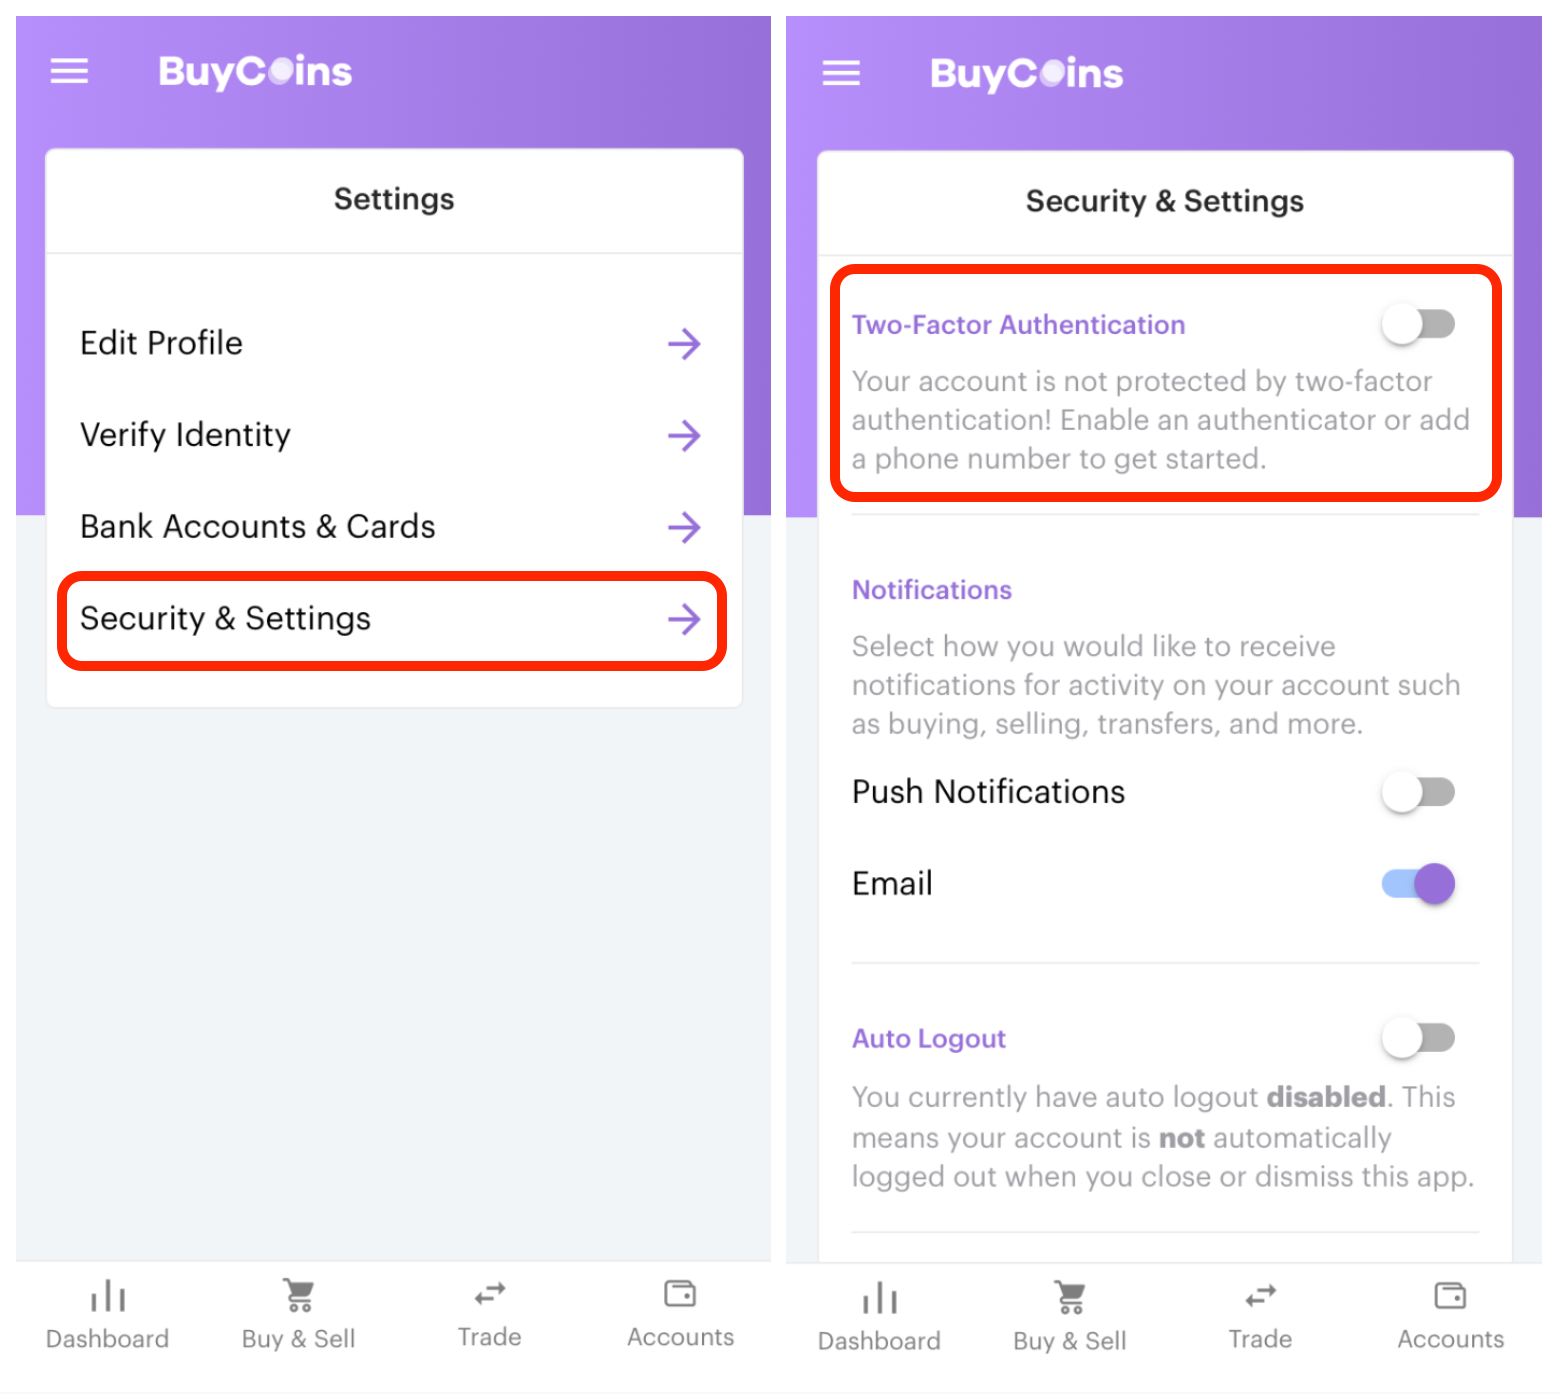Tap Dashboard tab on Security screen
This screenshot has height=1394, width=1560.
coord(879,1318)
